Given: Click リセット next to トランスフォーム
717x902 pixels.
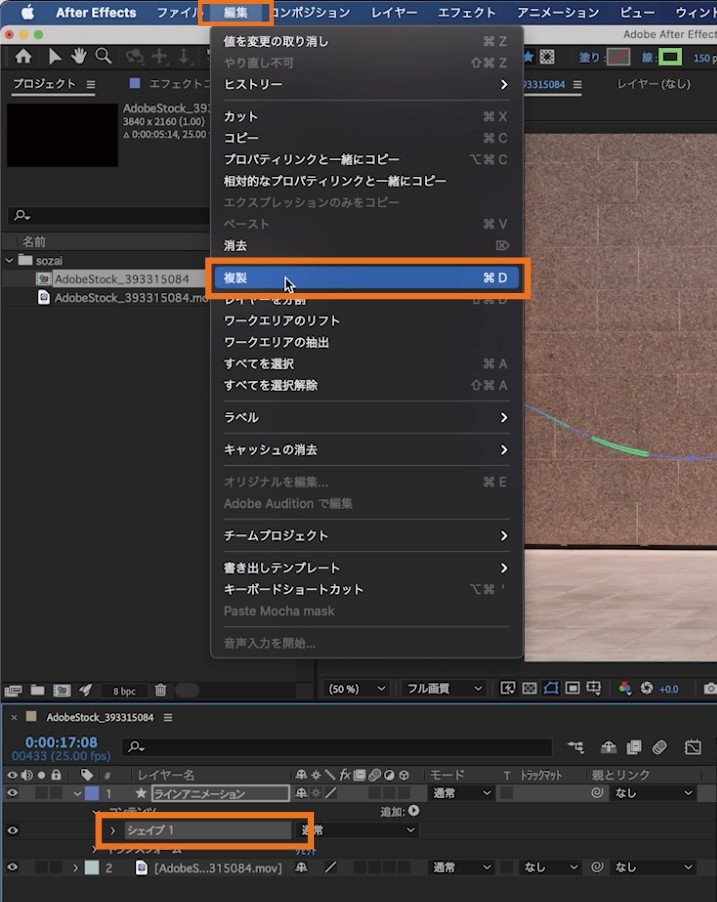Looking at the screenshot, I should pos(306,850).
